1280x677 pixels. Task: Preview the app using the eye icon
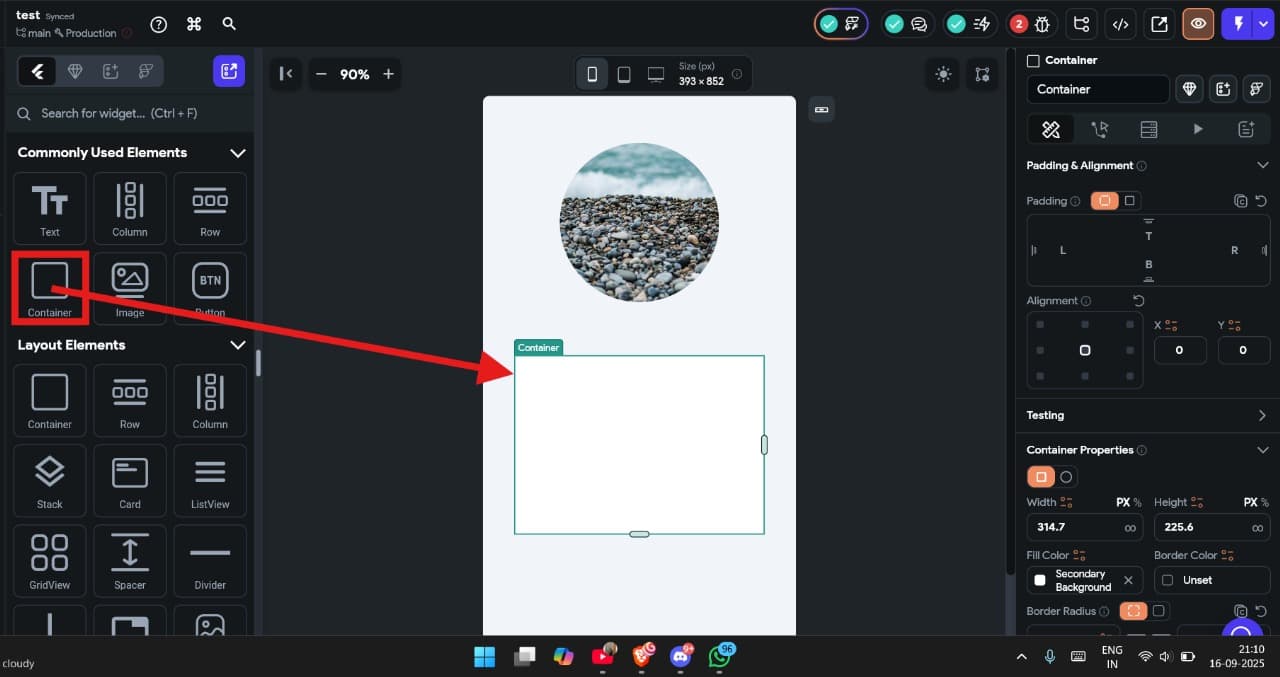1198,23
